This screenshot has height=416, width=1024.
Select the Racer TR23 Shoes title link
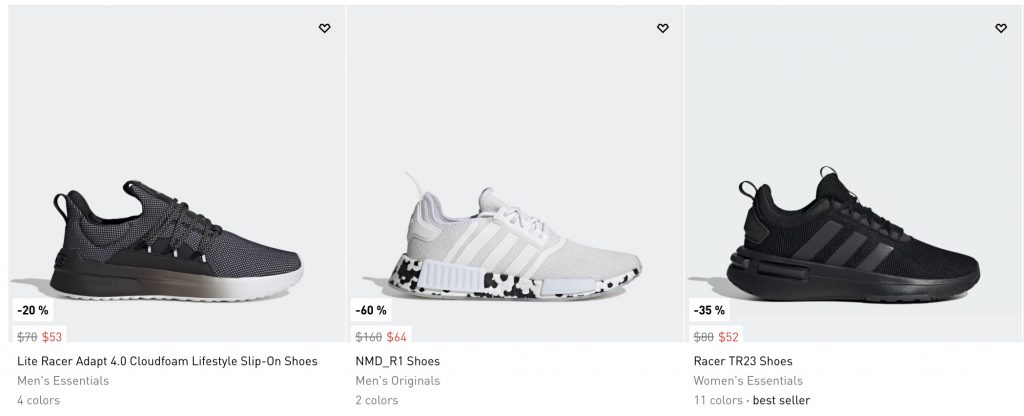[741, 361]
